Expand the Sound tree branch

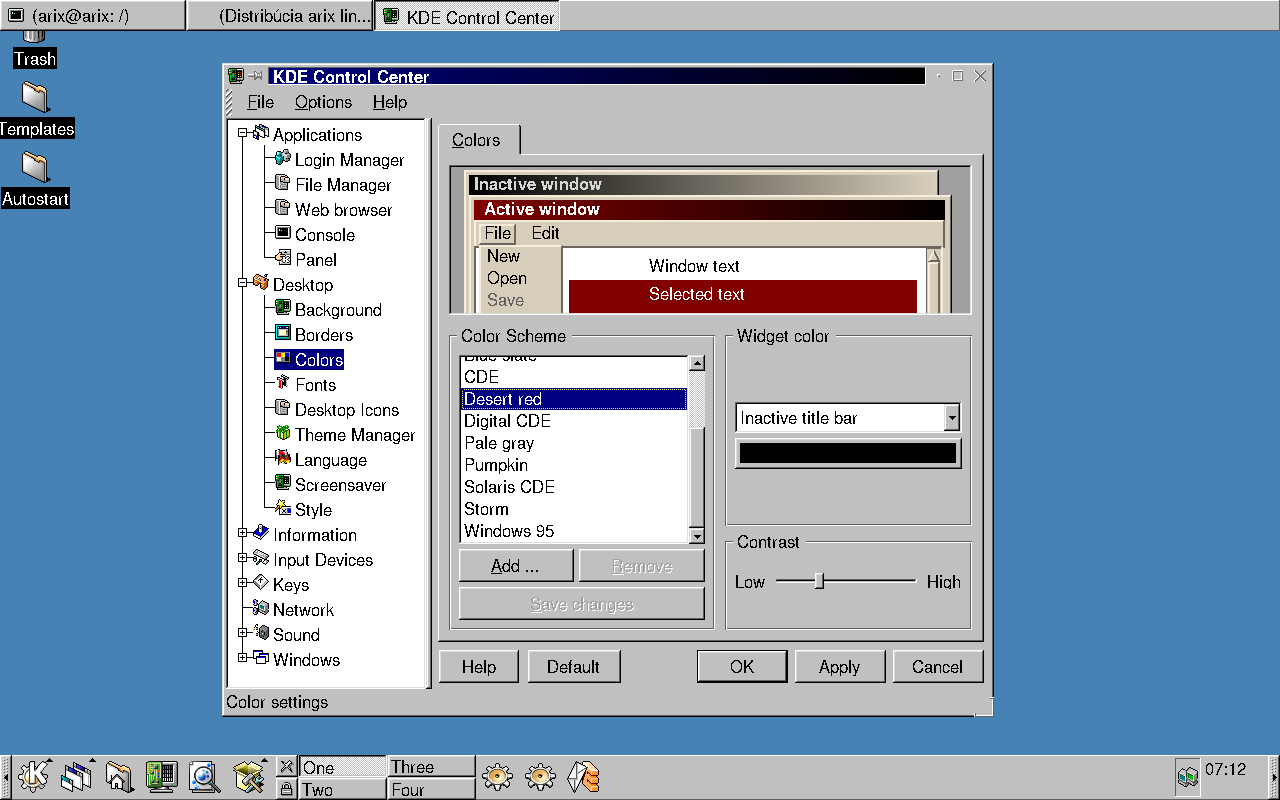click(242, 633)
